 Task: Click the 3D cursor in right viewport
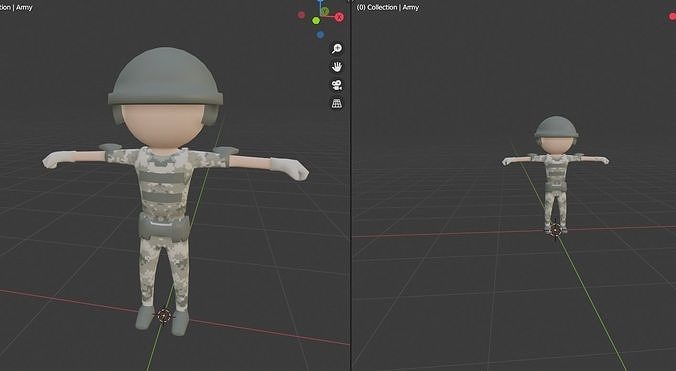click(x=556, y=230)
